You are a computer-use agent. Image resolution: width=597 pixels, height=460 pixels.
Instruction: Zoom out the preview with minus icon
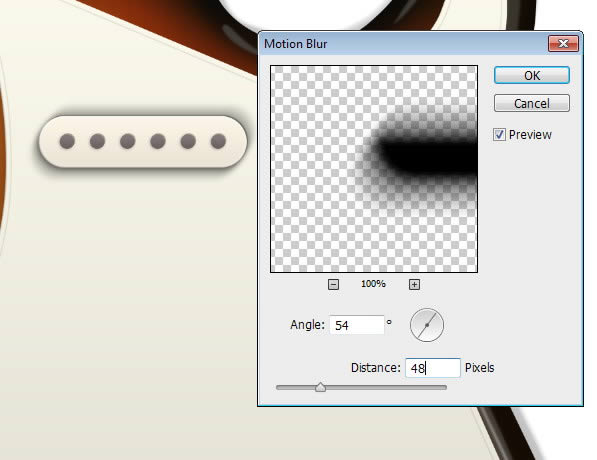click(333, 284)
